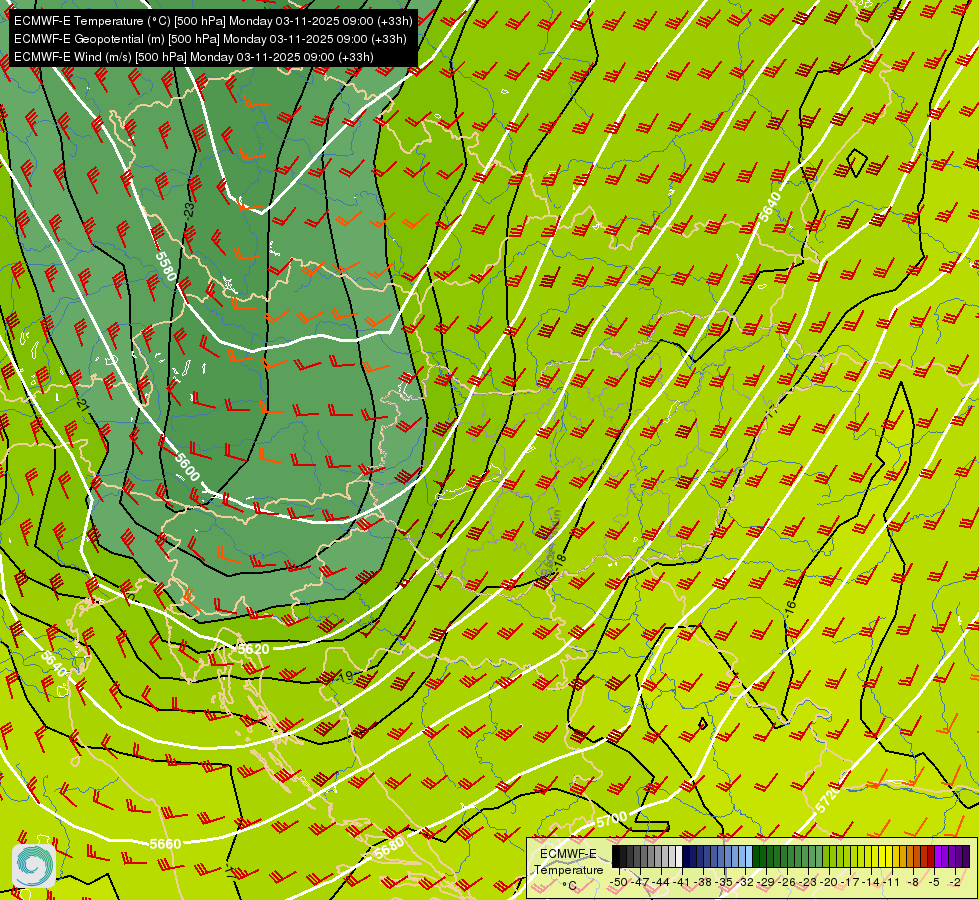Click the swirl weather logo icon
Screen dimensions: 979x900
(x=34, y=866)
